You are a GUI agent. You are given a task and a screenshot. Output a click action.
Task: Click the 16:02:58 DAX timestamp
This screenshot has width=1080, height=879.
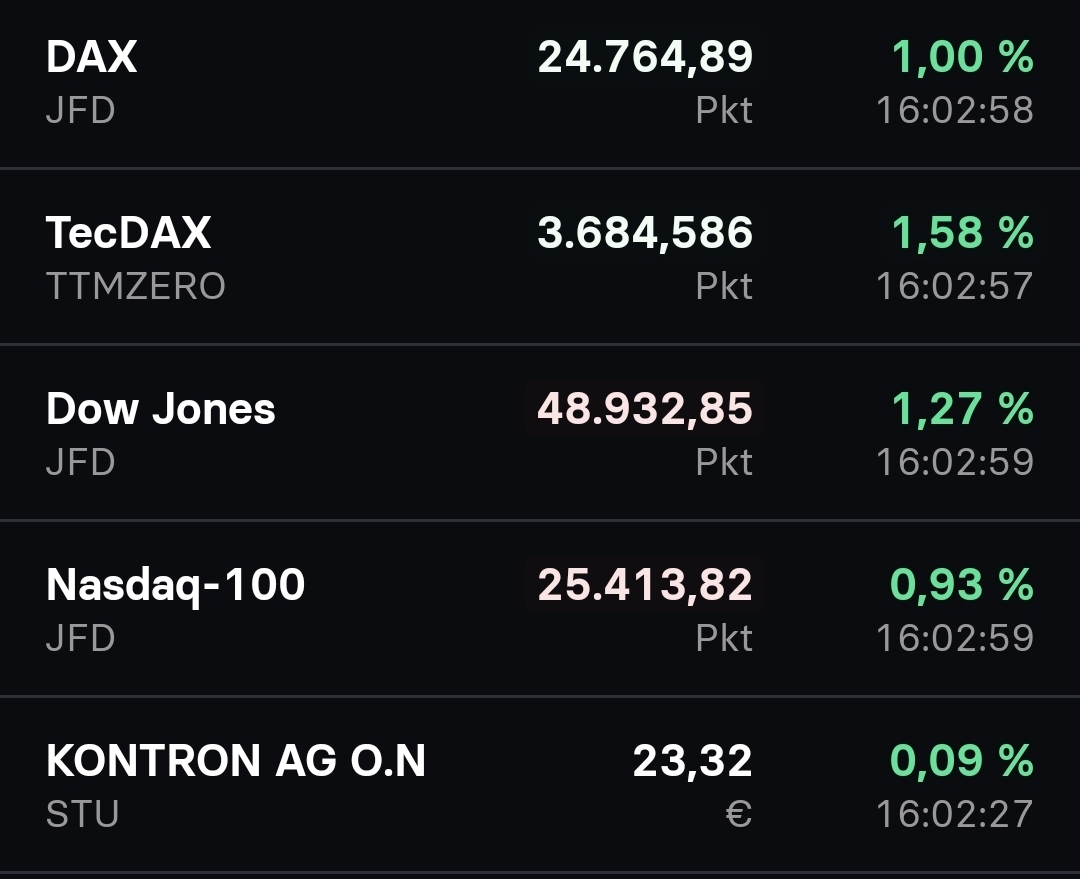point(954,110)
